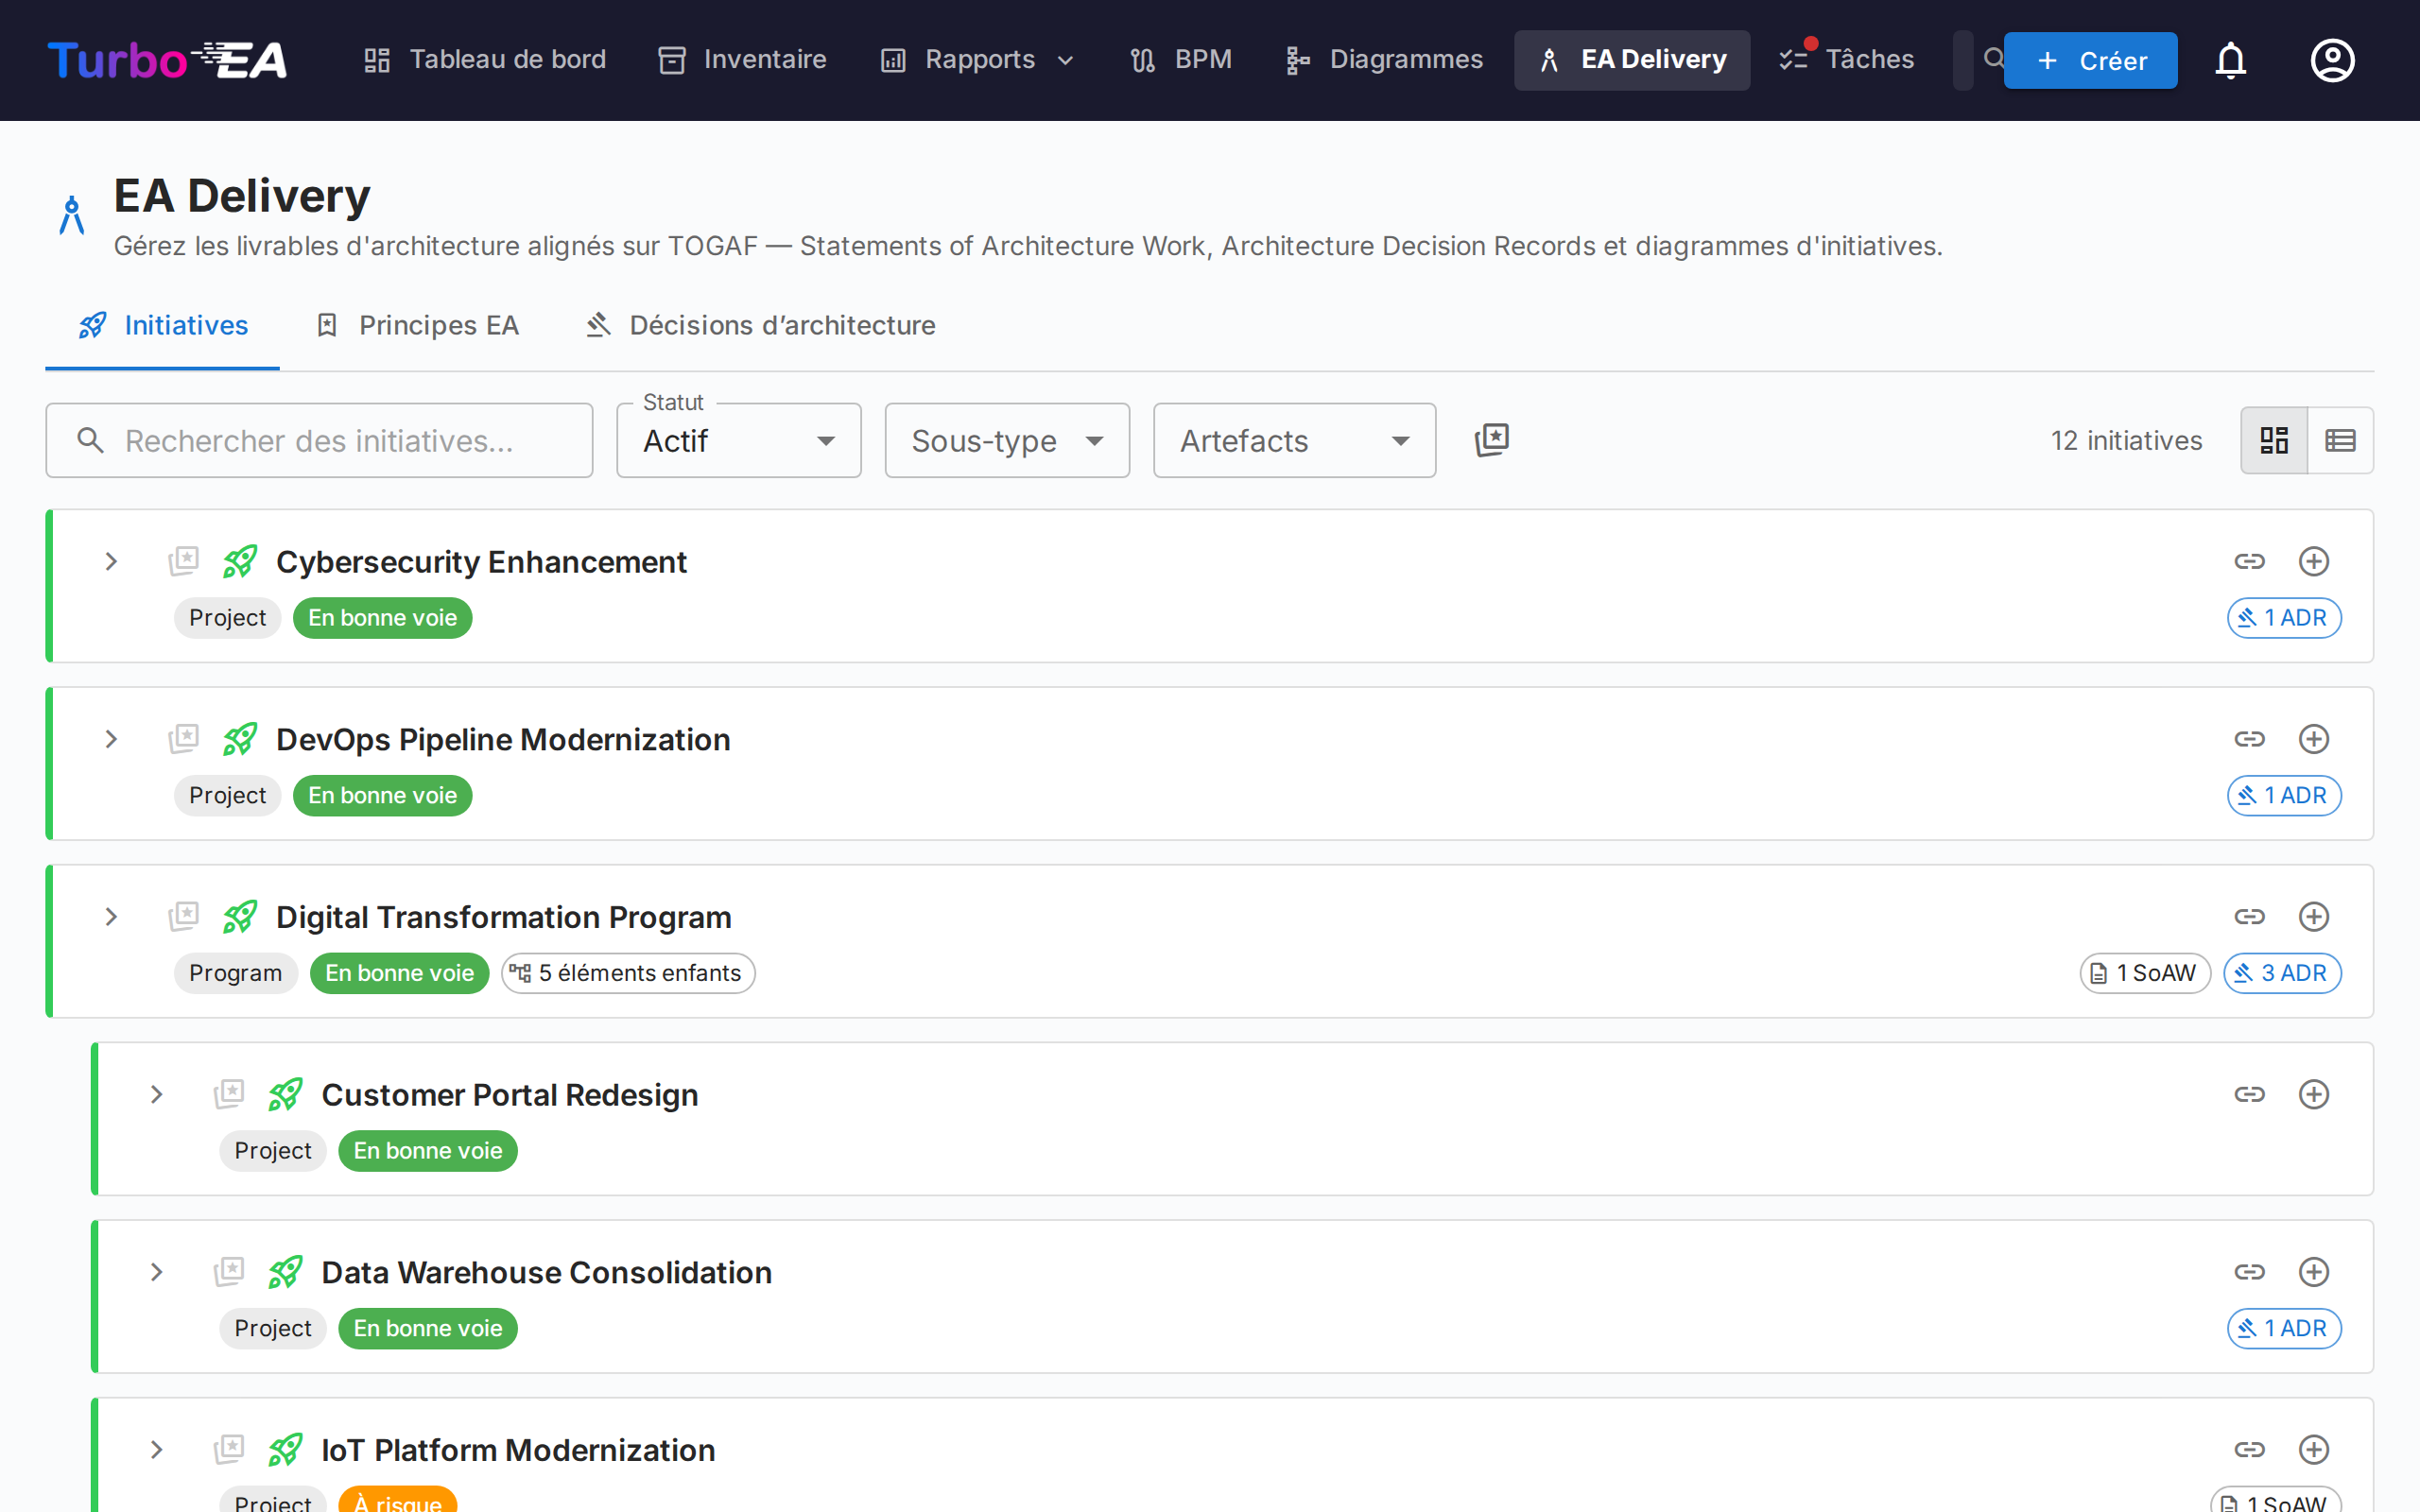Switch to list view of initiatives
This screenshot has width=2420, height=1512.
click(2341, 440)
